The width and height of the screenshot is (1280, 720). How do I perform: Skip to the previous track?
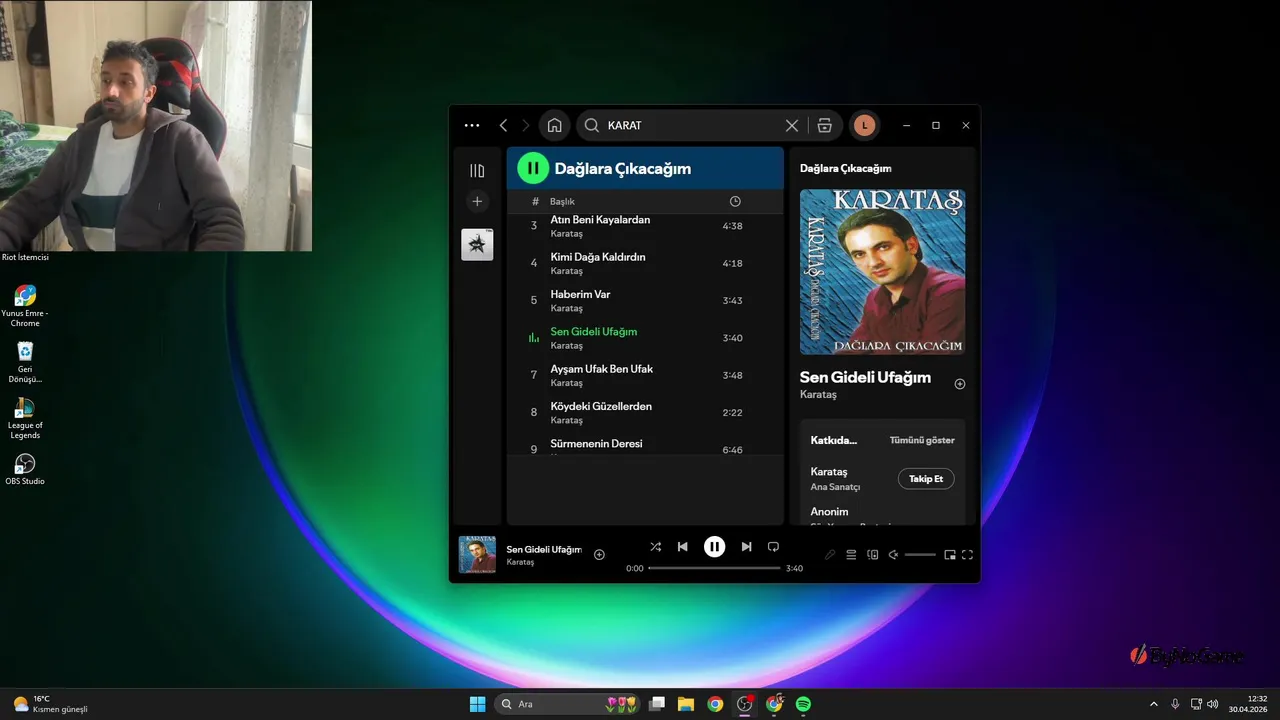pyautogui.click(x=682, y=547)
